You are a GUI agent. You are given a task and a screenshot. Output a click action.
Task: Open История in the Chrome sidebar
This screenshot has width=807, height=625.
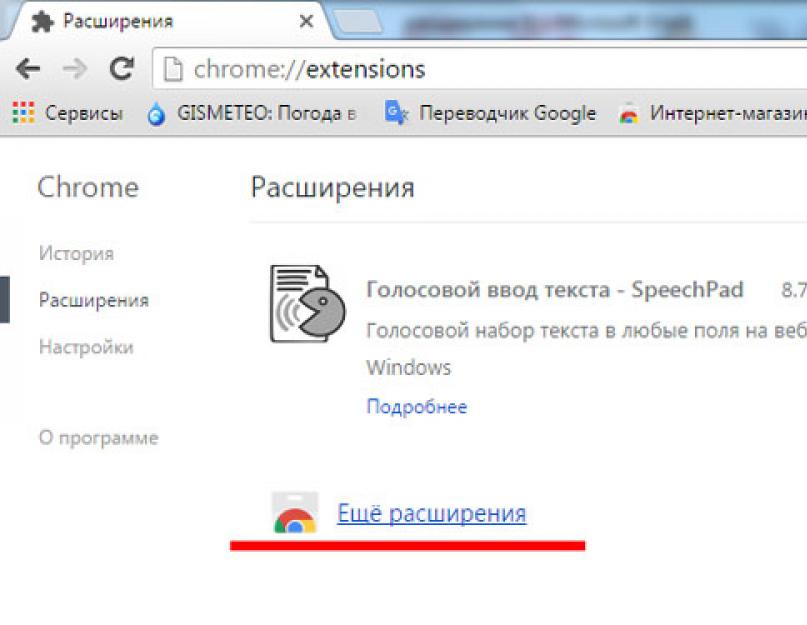coord(77,253)
